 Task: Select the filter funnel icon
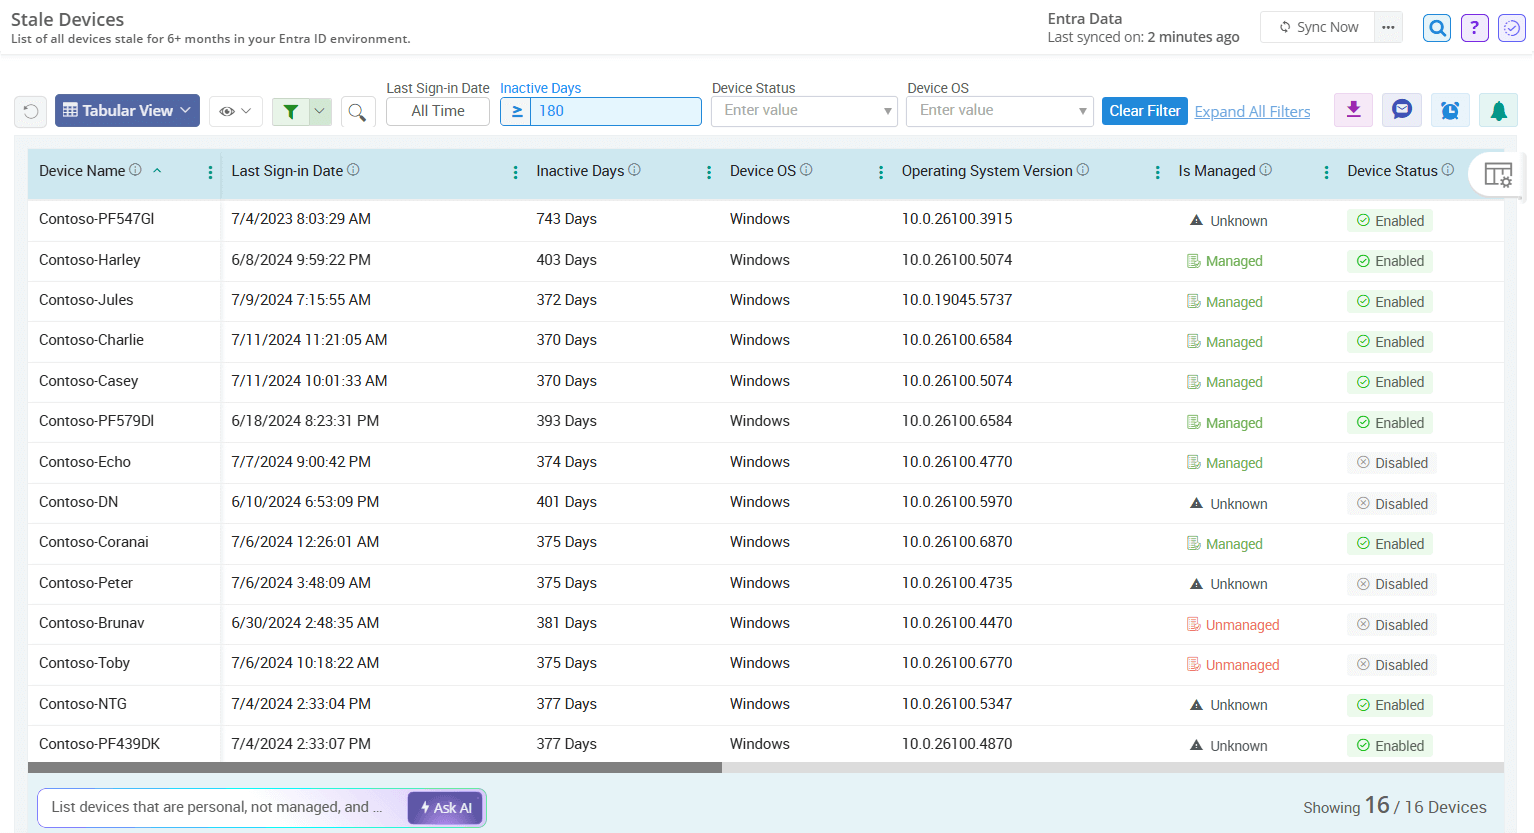[293, 110]
